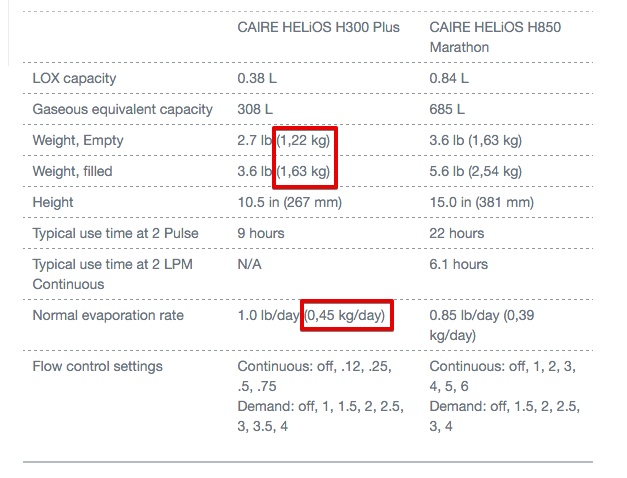Select the 6.1 hours continuous use value
627x478 pixels.
pyautogui.click(x=459, y=265)
